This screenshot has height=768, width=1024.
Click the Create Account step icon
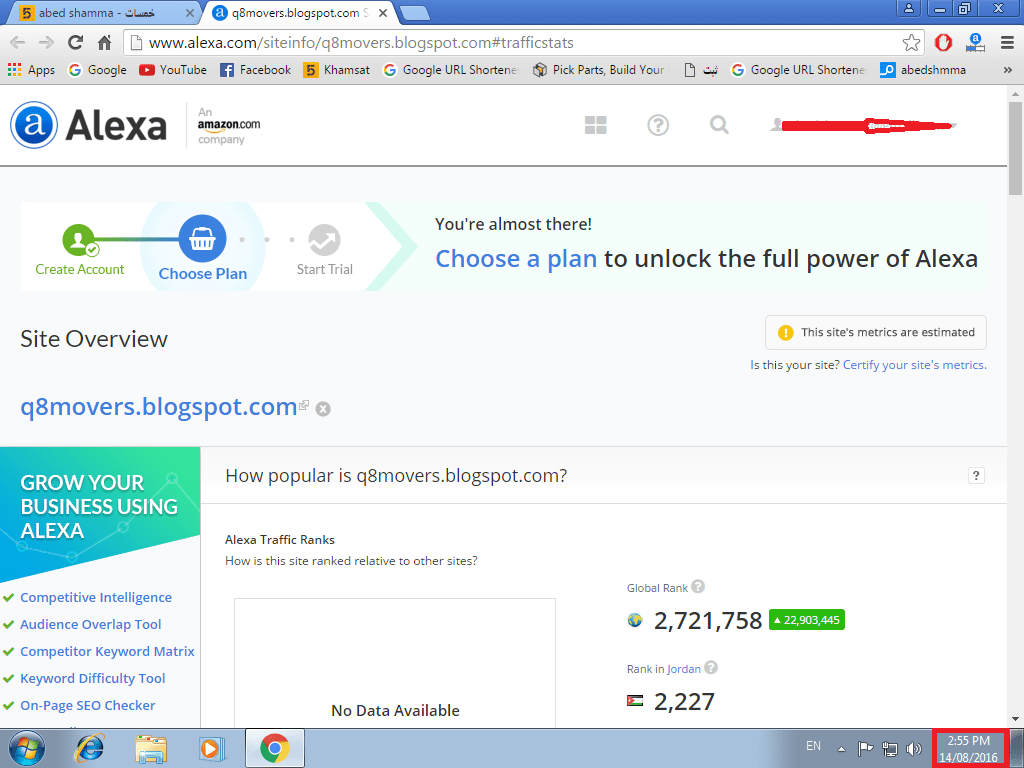(x=79, y=240)
